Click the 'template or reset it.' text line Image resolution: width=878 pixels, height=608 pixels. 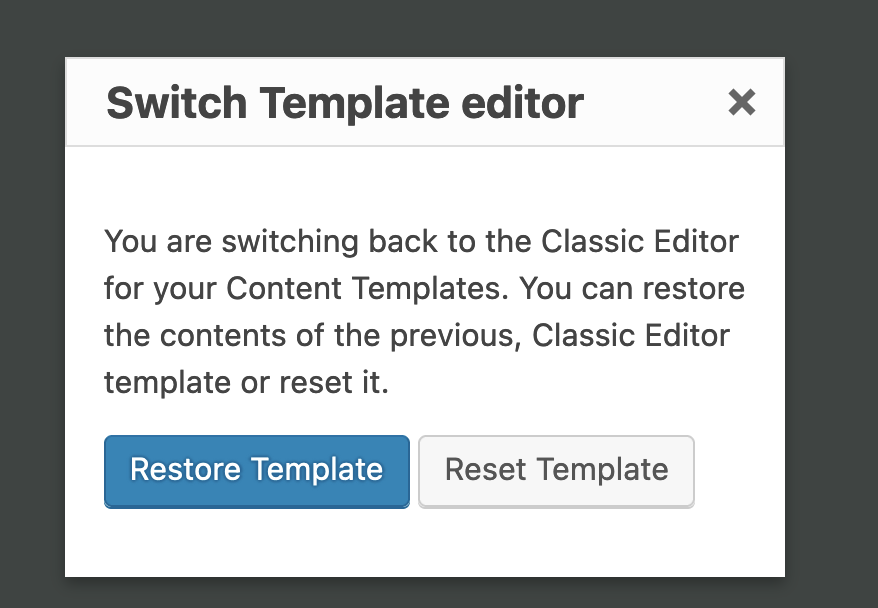[246, 383]
